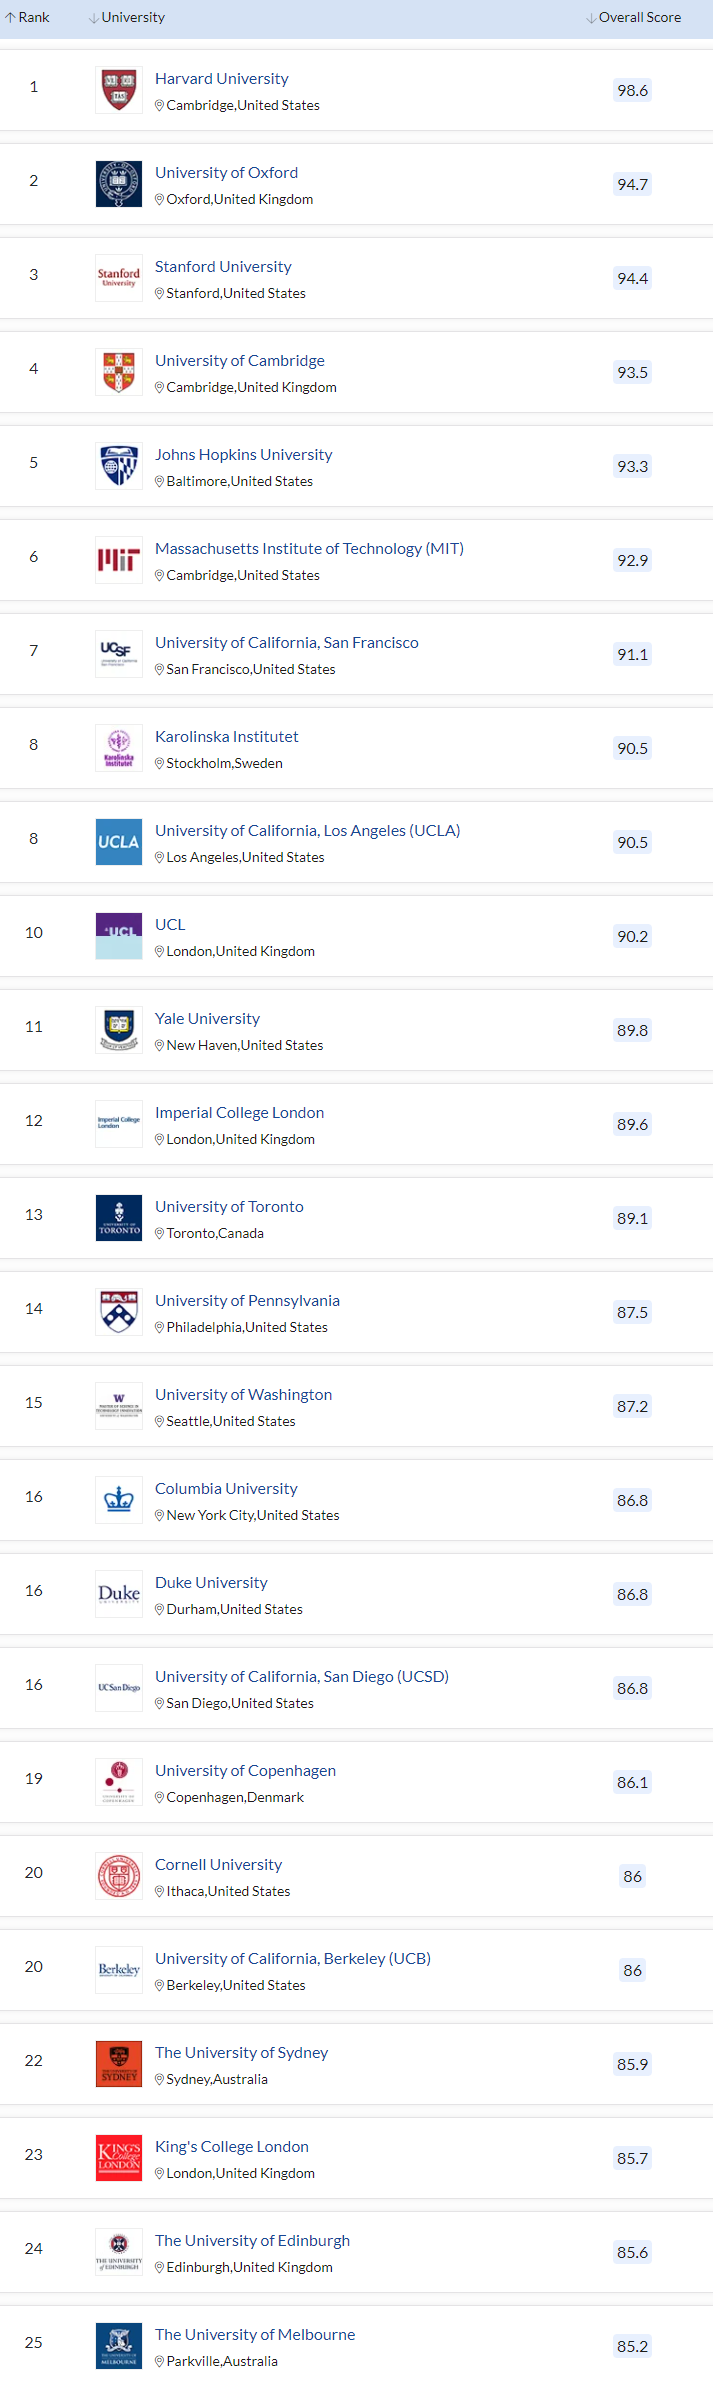Open the Stanford University link
Image resolution: width=713 pixels, height=2382 pixels.
pos(223,267)
